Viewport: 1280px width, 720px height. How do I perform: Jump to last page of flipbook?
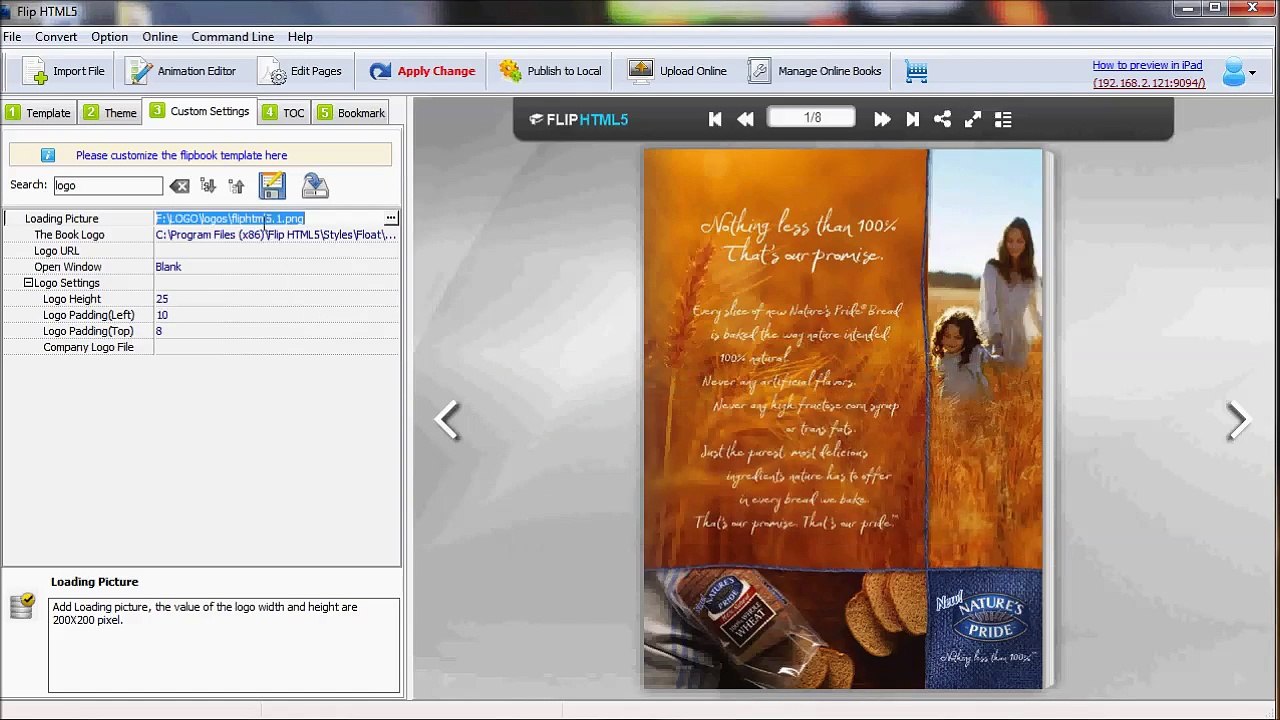click(912, 119)
